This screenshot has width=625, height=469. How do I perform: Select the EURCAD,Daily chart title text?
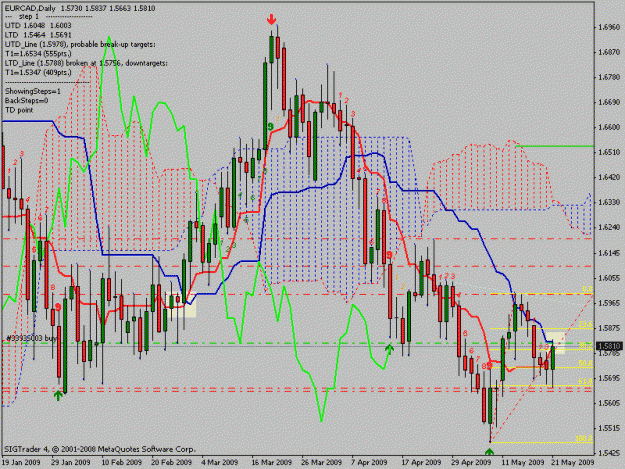(32, 8)
